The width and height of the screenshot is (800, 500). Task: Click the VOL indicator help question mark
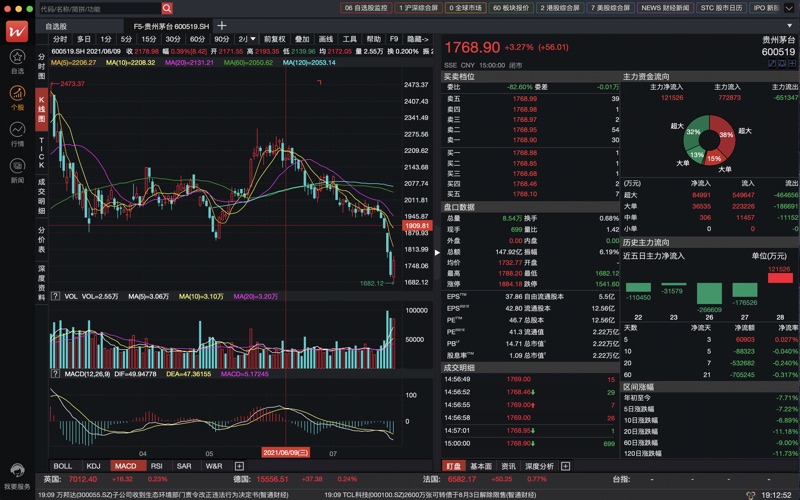pos(55,296)
